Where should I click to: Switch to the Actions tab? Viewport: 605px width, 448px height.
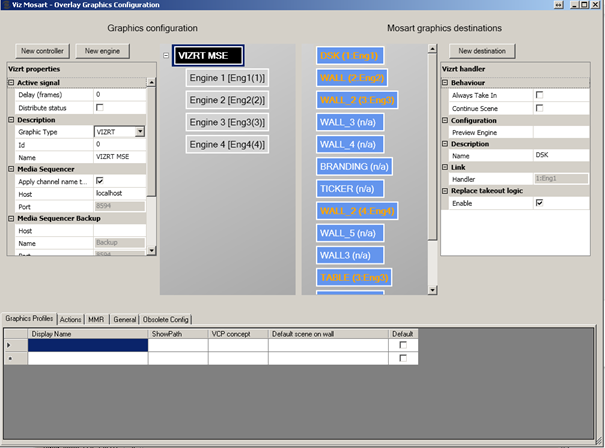(x=70, y=319)
